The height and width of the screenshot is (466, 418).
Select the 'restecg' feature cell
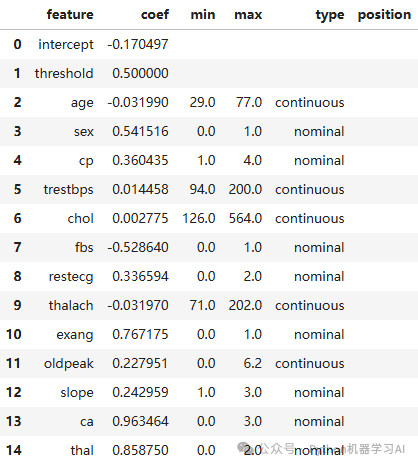click(x=71, y=277)
